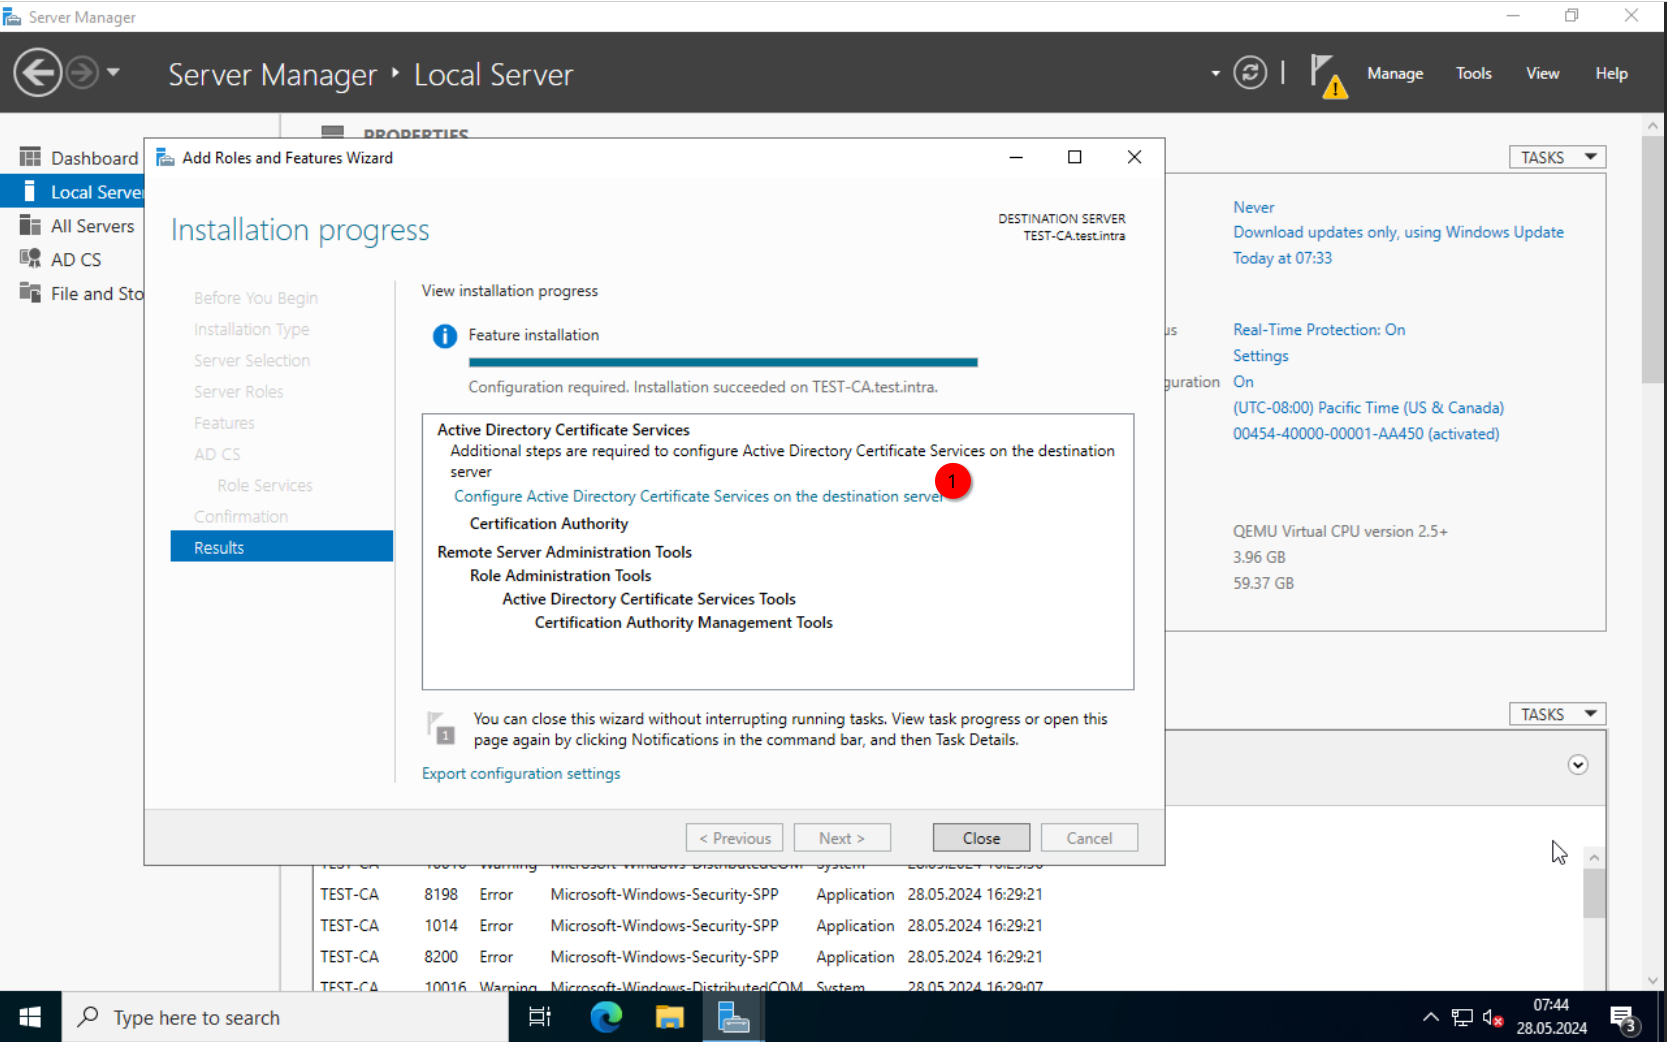This screenshot has height=1042, width=1667.
Task: Click the Windows Start button
Action: point(30,1017)
